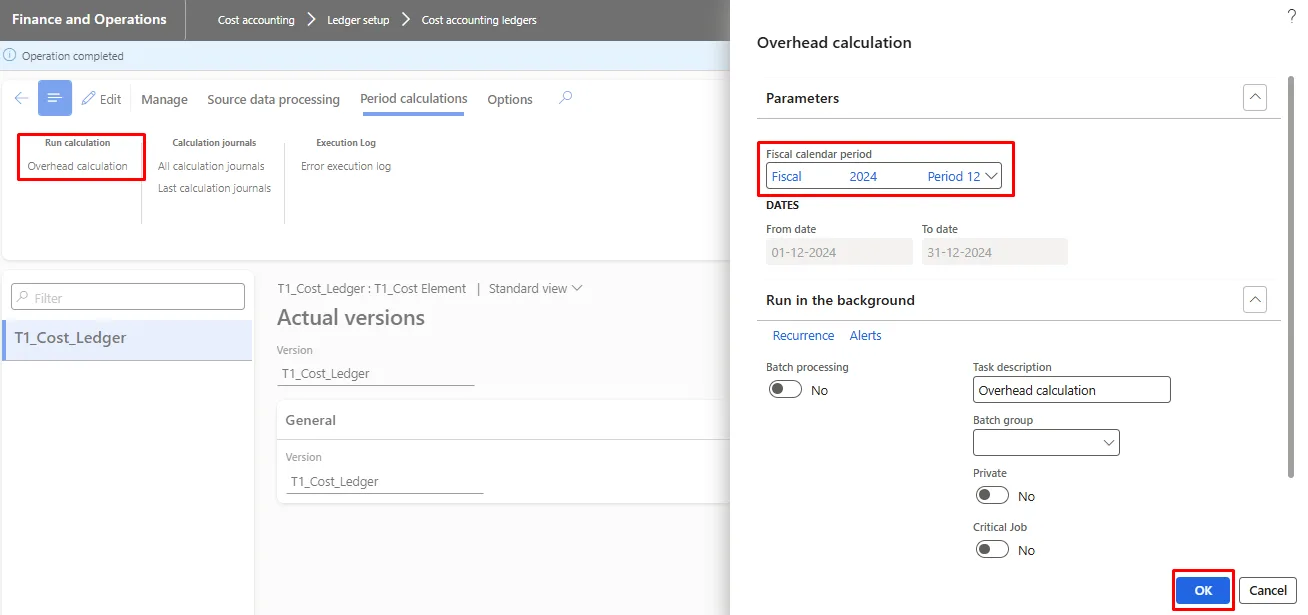The height and width of the screenshot is (615, 1308).
Task: Open the Options tab
Action: tap(510, 99)
